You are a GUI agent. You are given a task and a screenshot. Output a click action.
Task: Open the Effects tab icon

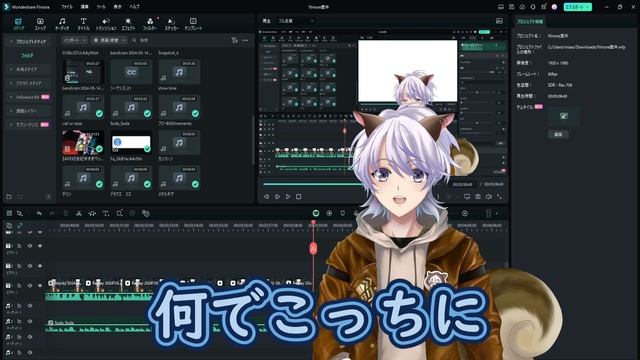[128, 24]
